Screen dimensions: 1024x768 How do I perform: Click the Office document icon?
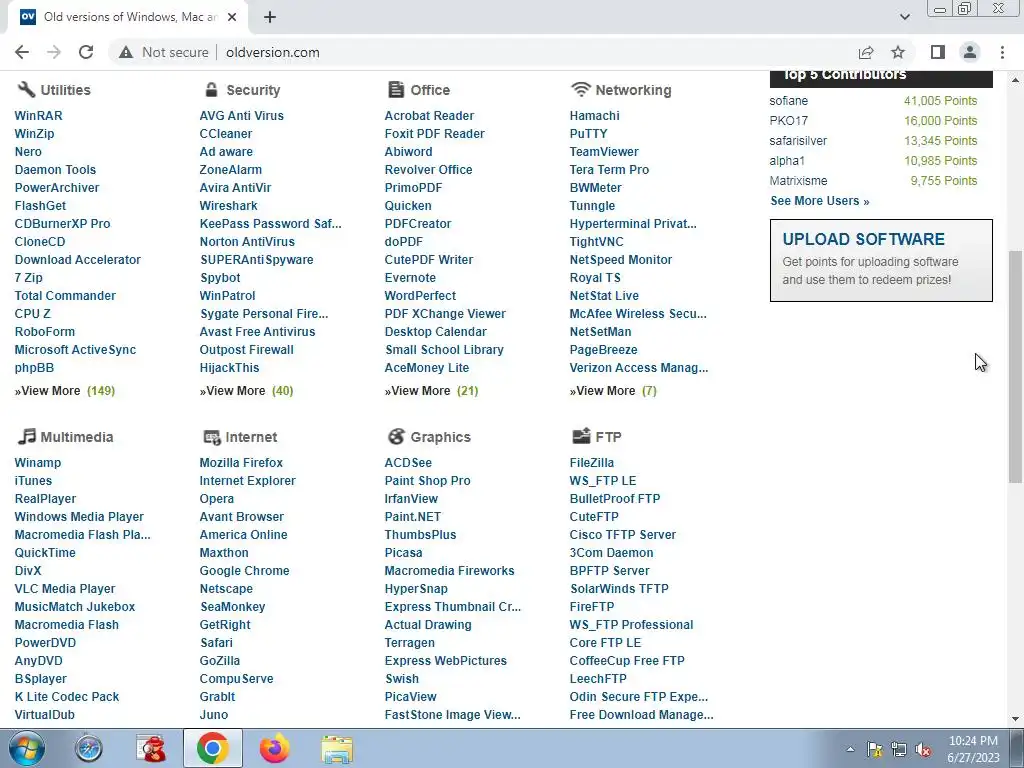[x=395, y=89]
